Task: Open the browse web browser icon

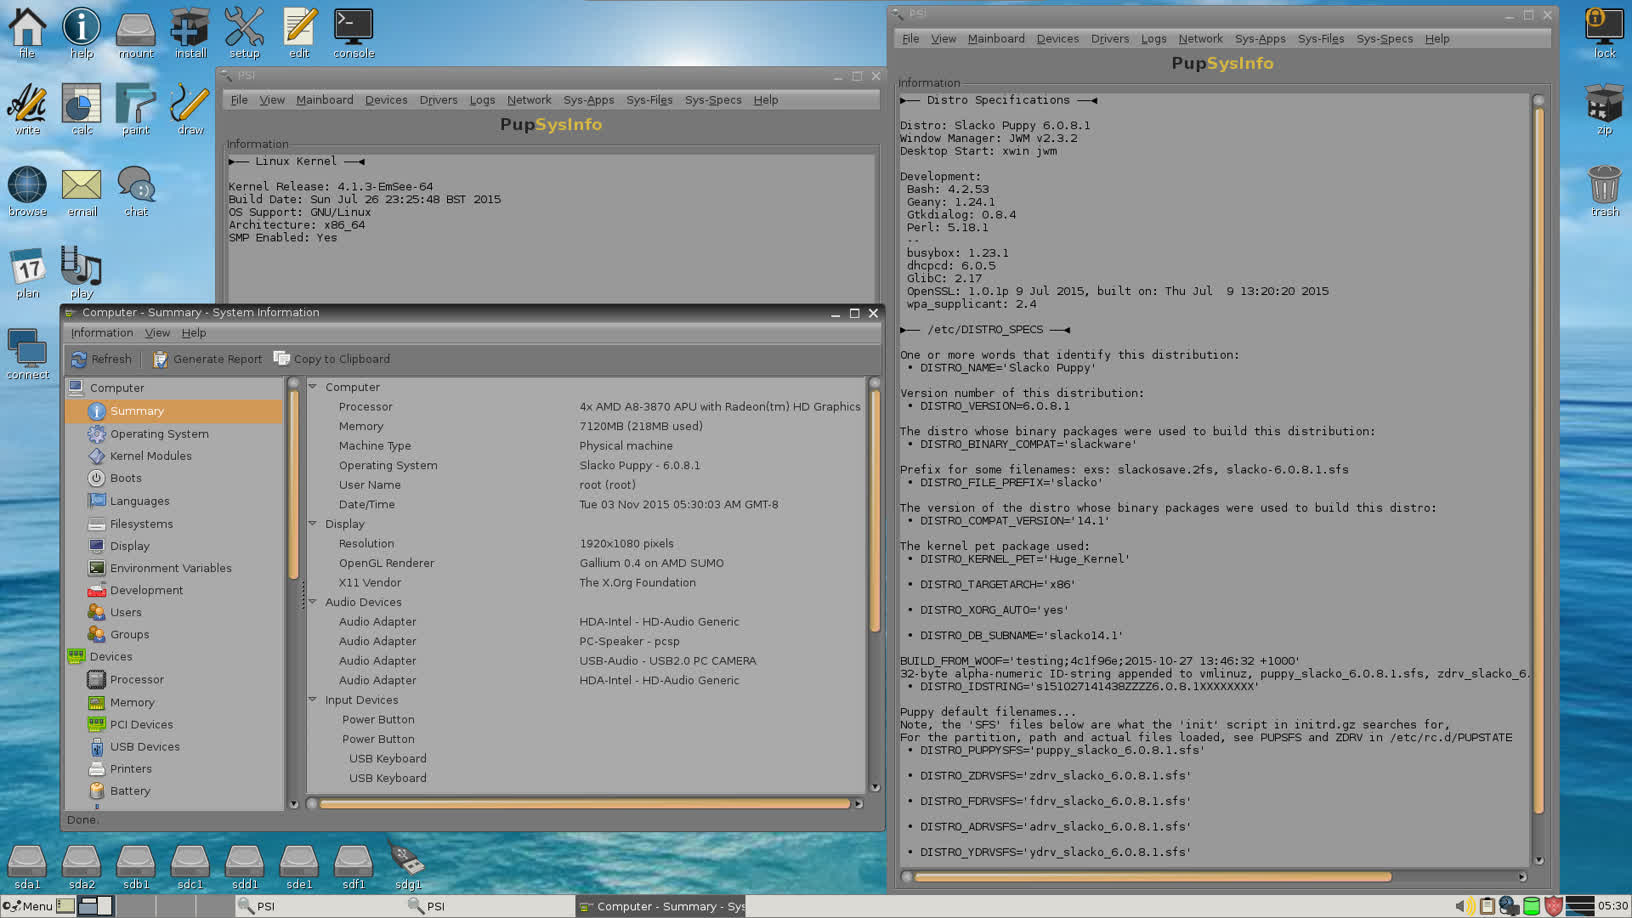Action: [27, 191]
